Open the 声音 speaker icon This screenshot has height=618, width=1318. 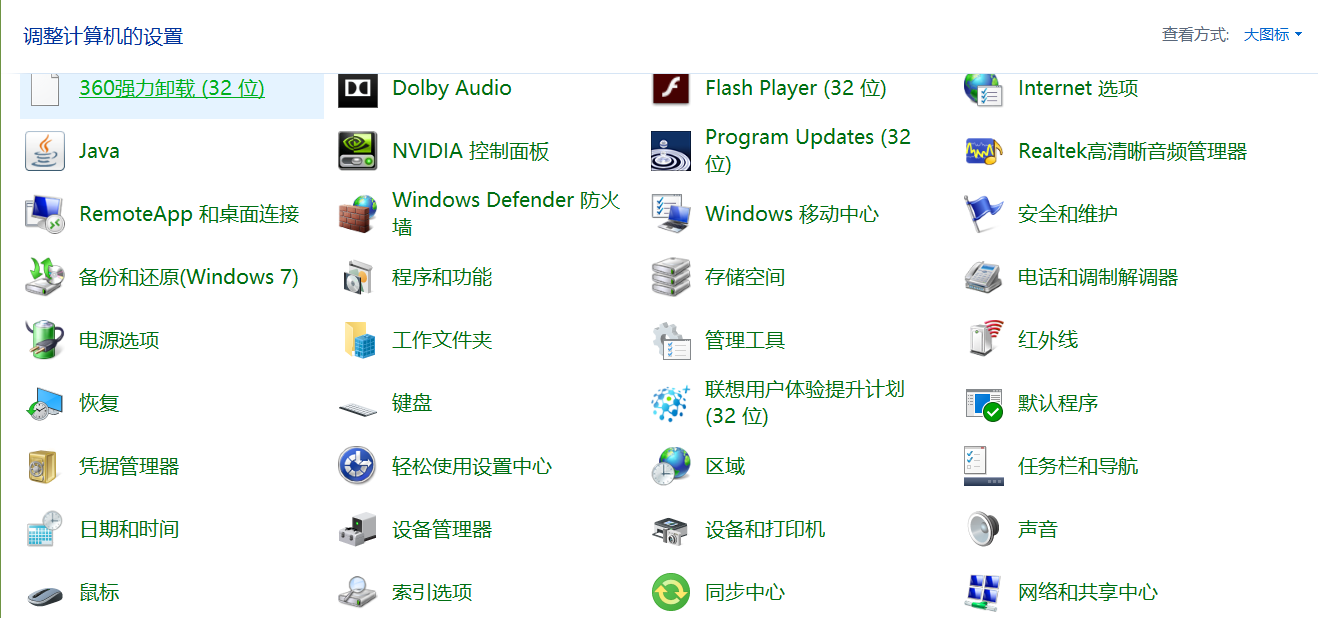[983, 529]
